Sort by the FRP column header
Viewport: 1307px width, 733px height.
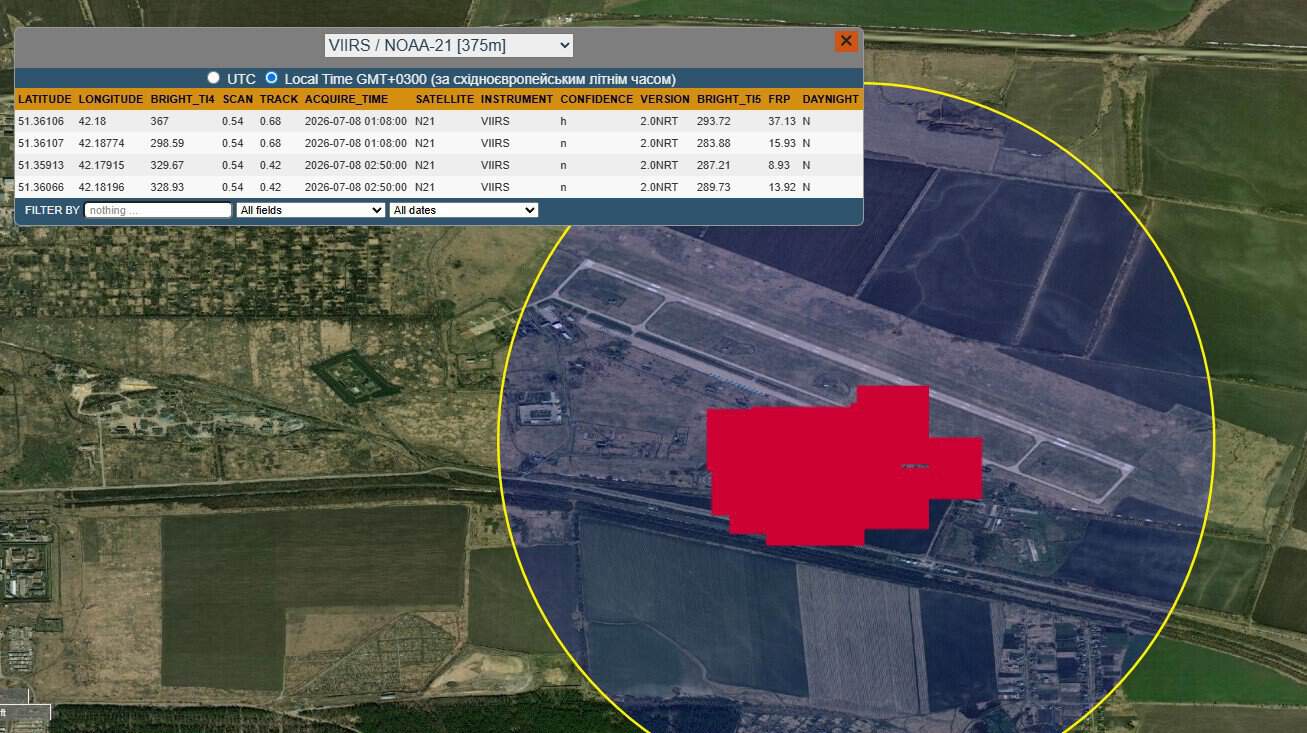[779, 99]
